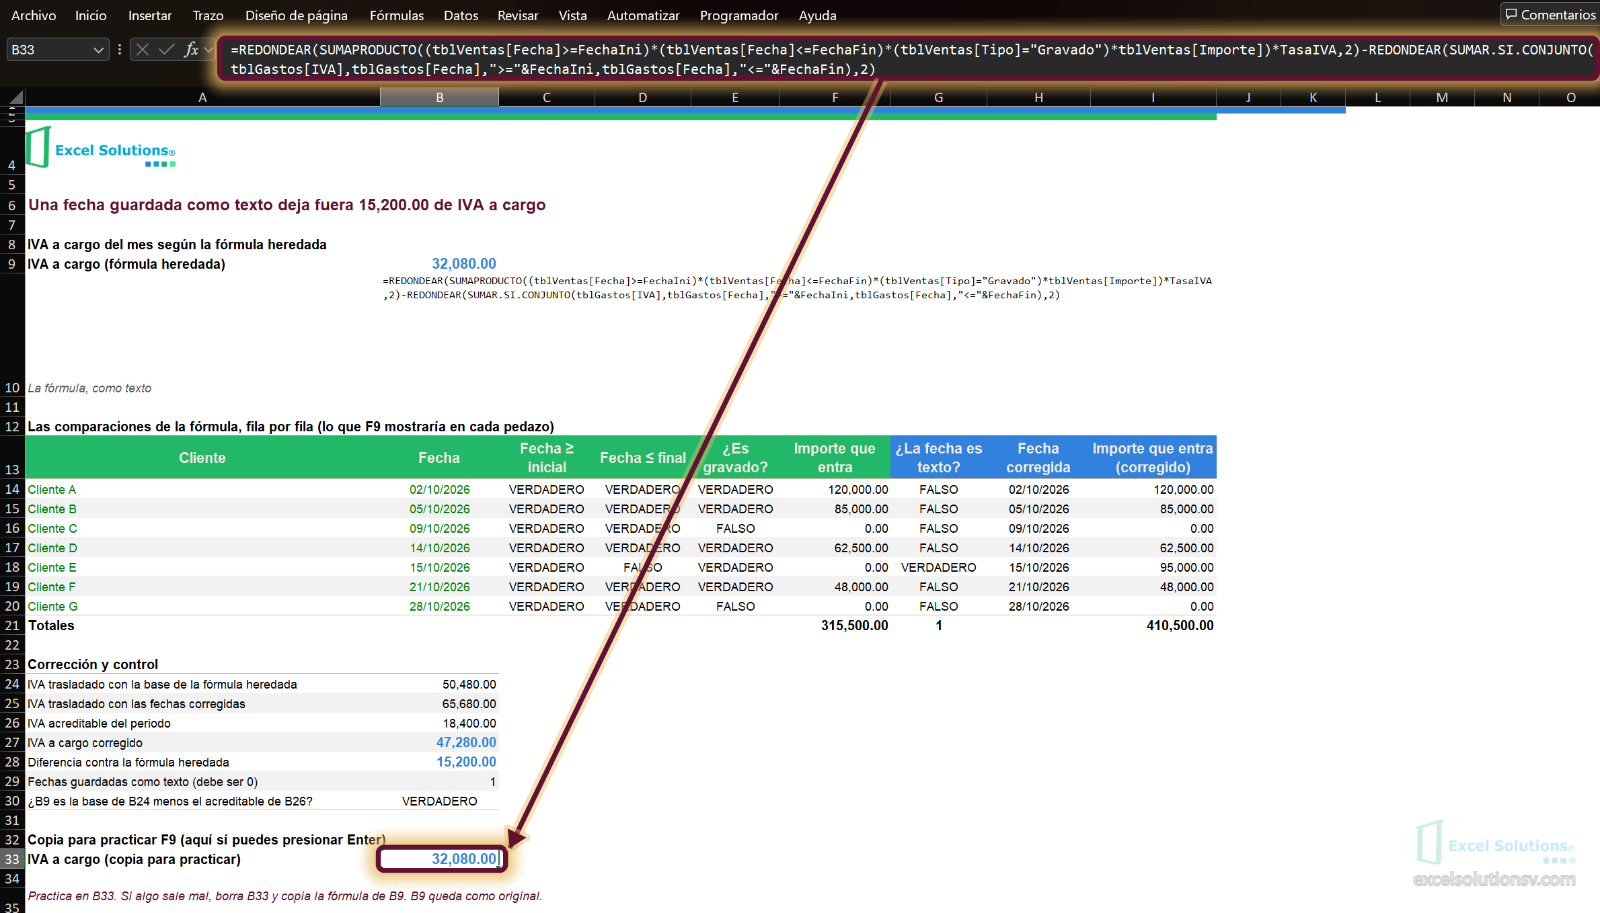Click the 32,080.00 value in row 9
Screen dimensions: 1600x913
464,264
